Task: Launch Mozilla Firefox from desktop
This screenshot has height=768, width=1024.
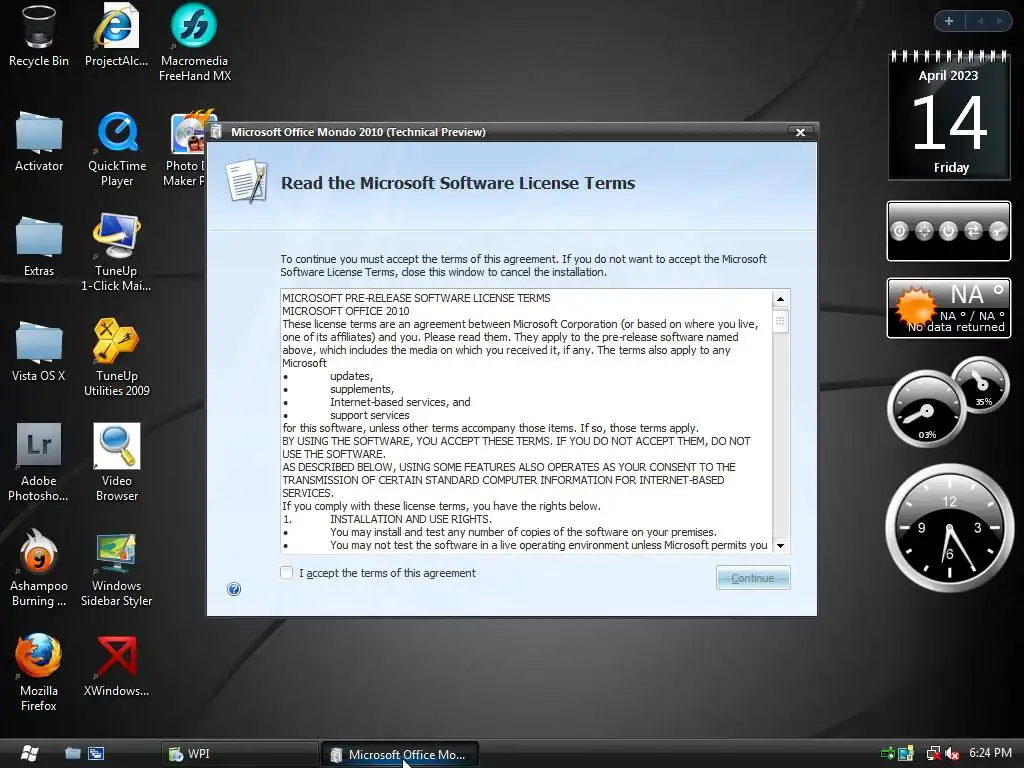Action: (39, 673)
